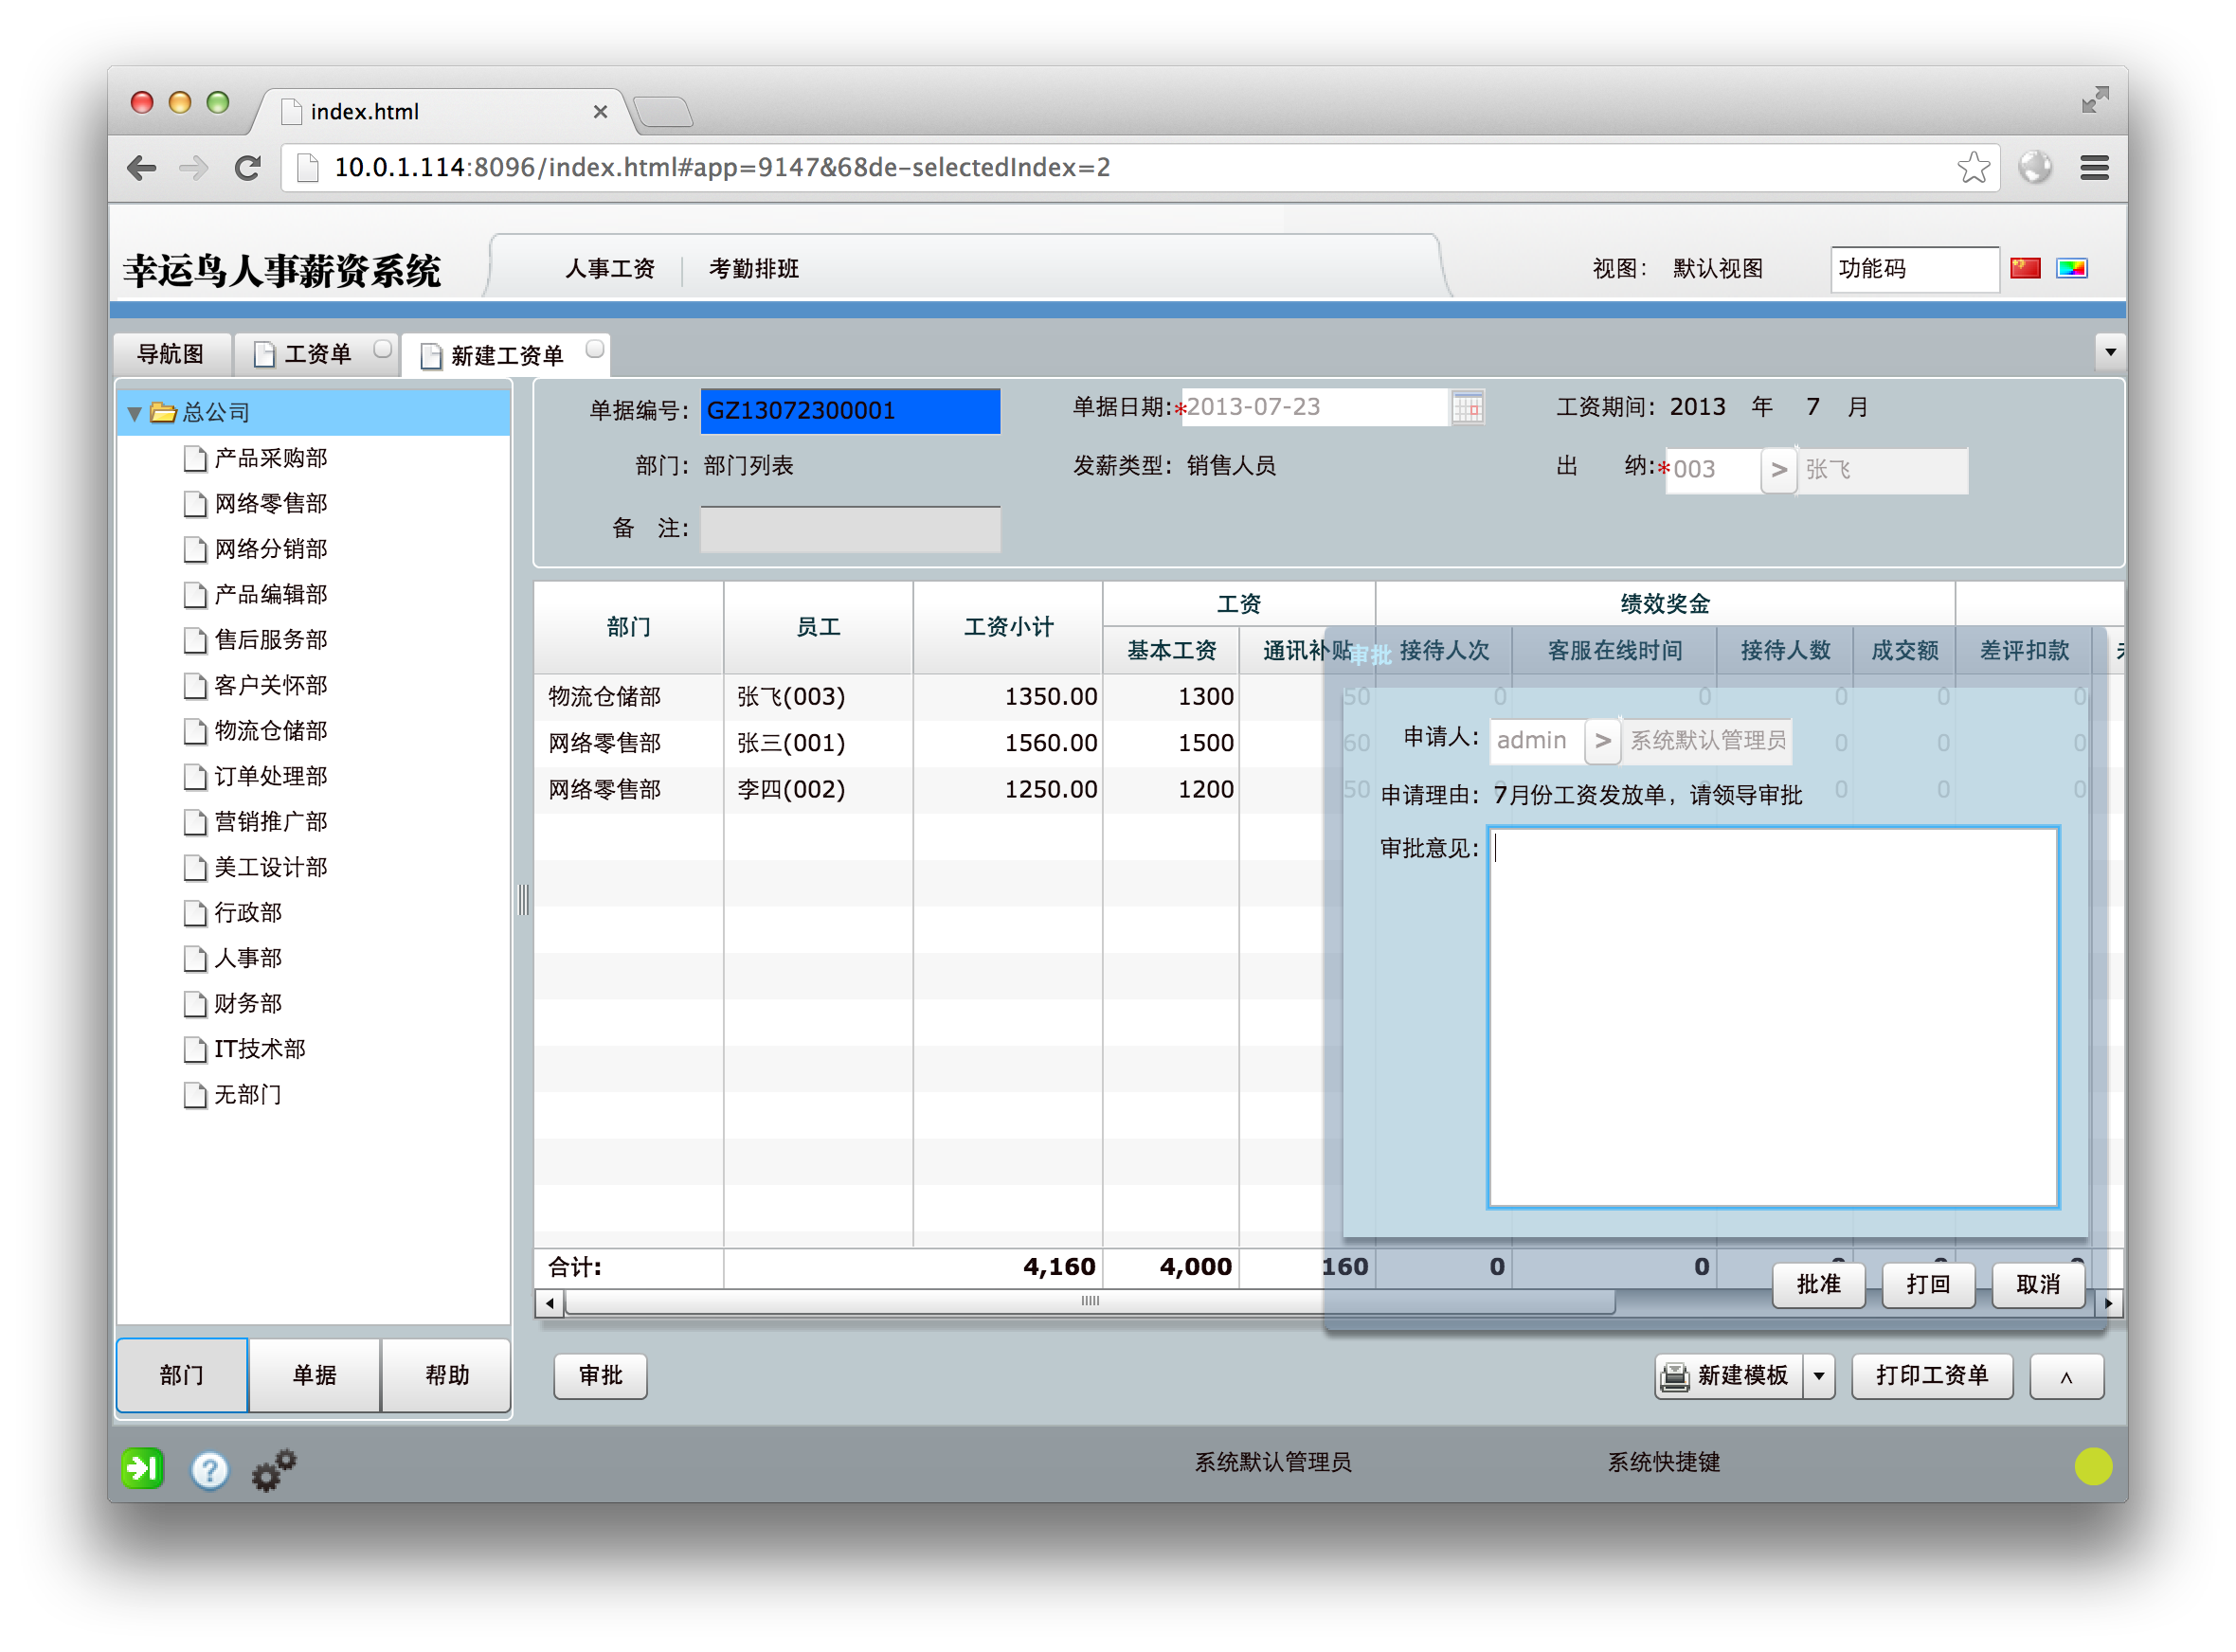Screen dimensions: 2236x1652
Task: Click the Chinese flag language icon
Action: point(2025,268)
